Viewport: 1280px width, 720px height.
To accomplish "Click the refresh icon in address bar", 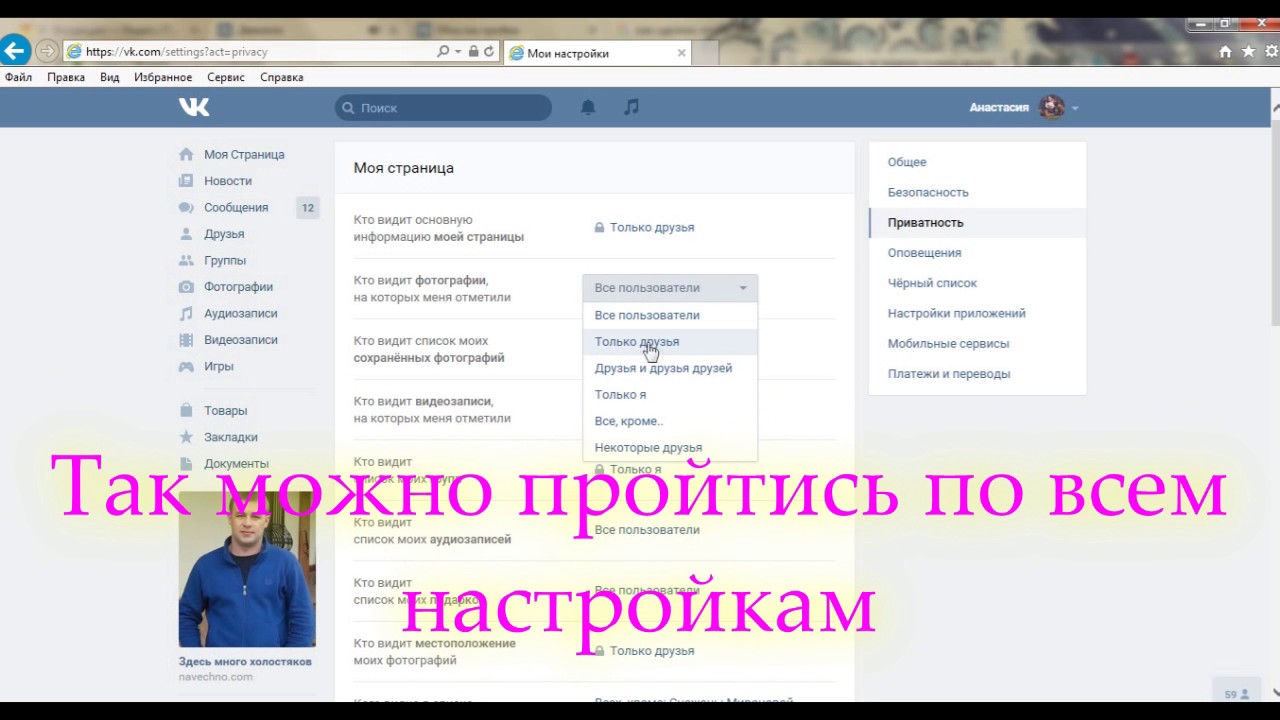I will click(488, 51).
